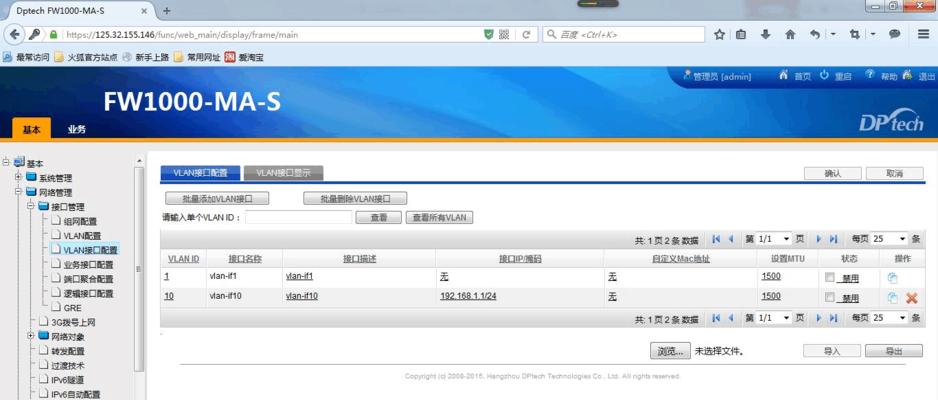Open bottom page number dropdown 1/1

point(774,317)
